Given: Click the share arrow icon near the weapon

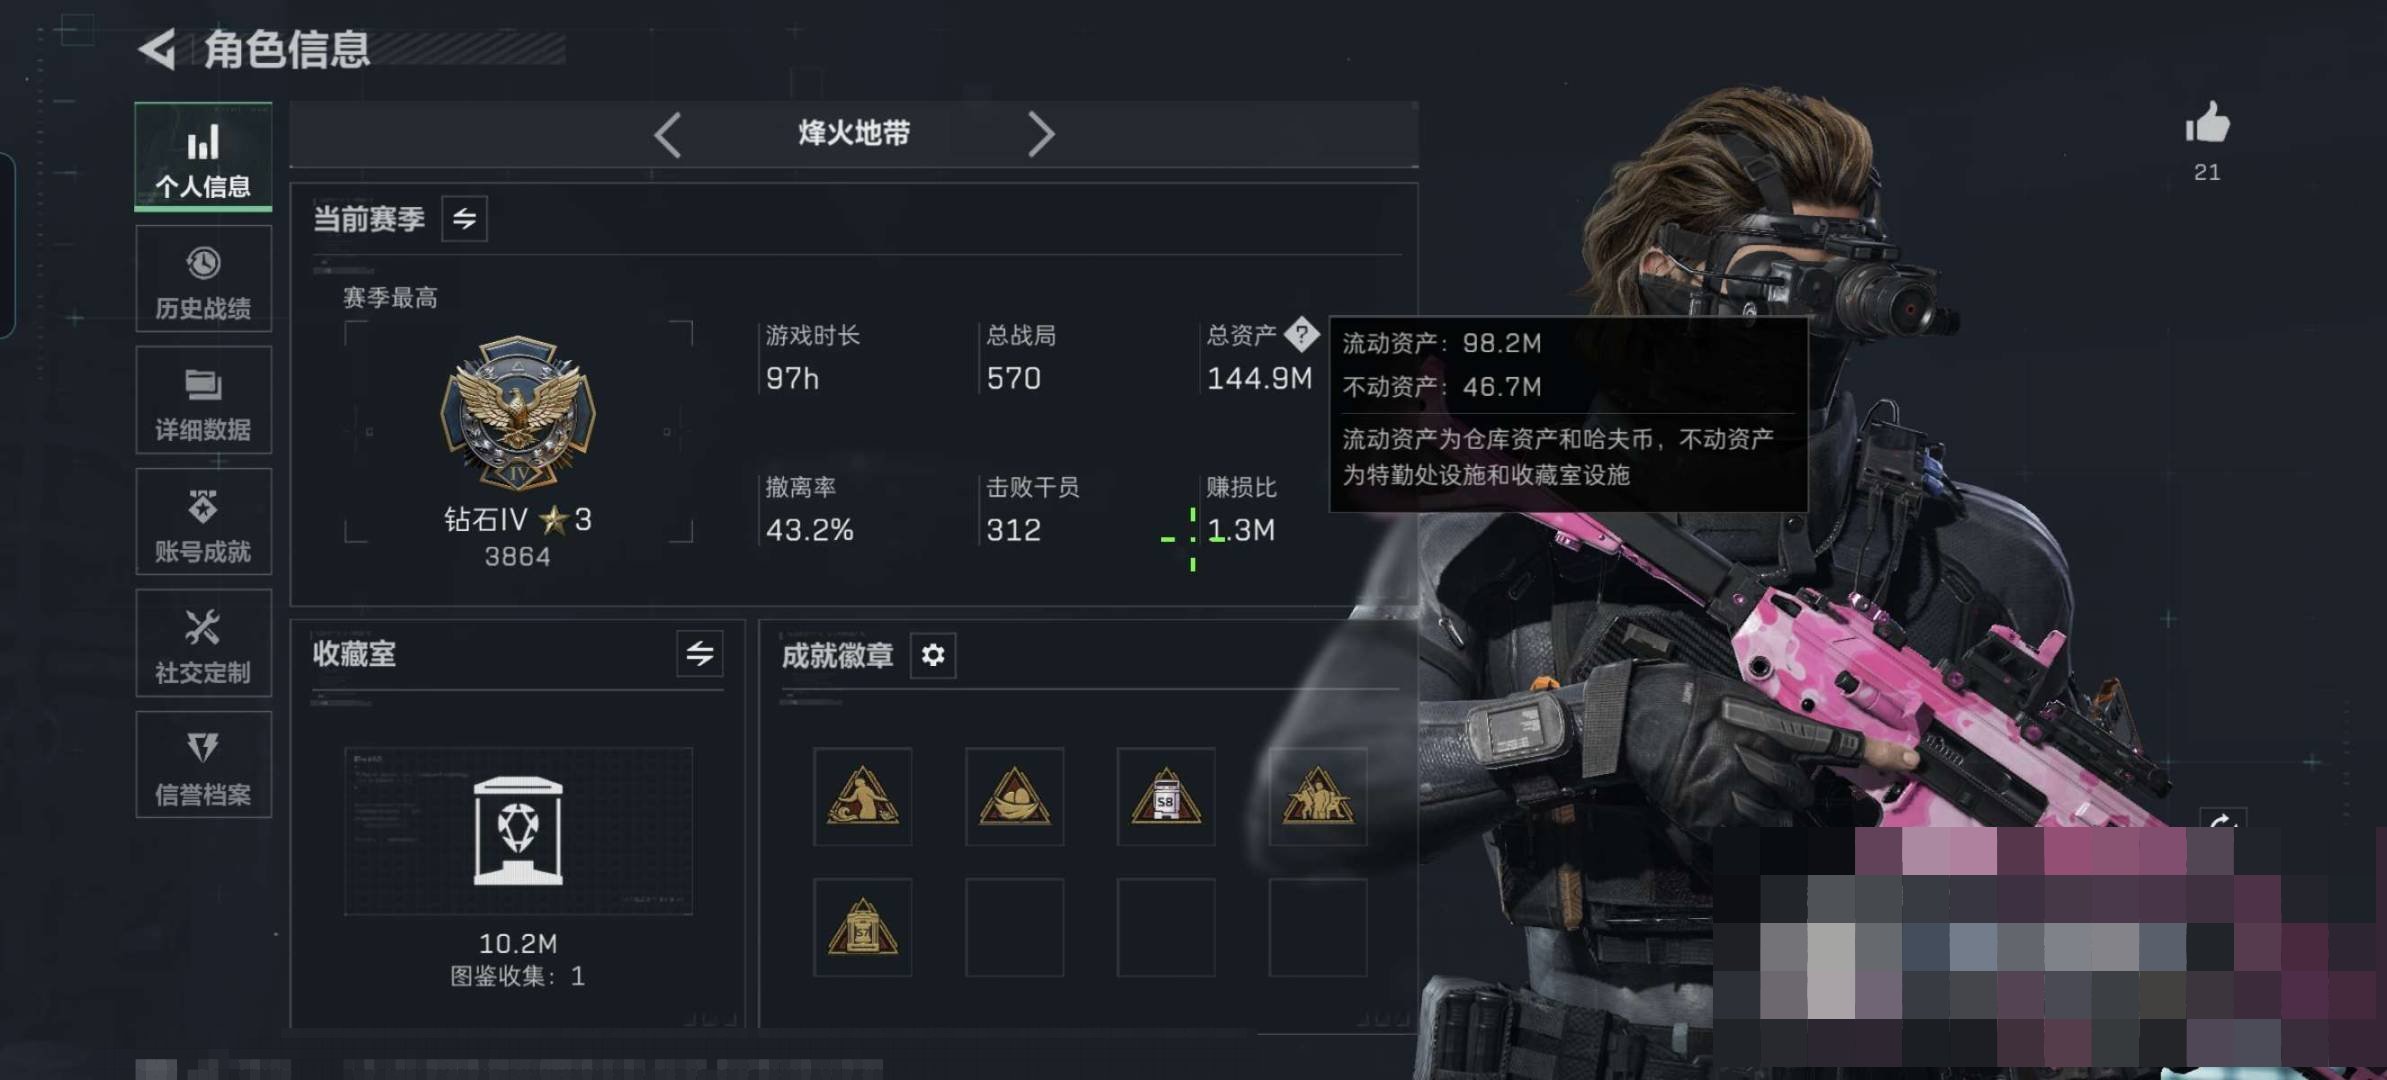Looking at the screenshot, I should [2222, 819].
